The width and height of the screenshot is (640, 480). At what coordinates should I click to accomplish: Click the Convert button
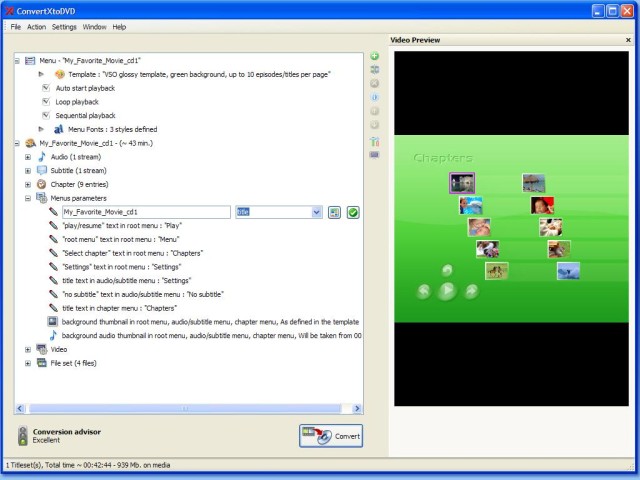tap(331, 436)
